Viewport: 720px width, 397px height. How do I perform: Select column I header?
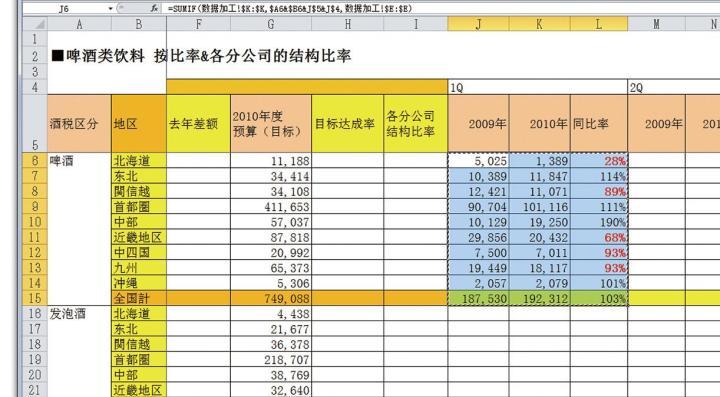416,24
